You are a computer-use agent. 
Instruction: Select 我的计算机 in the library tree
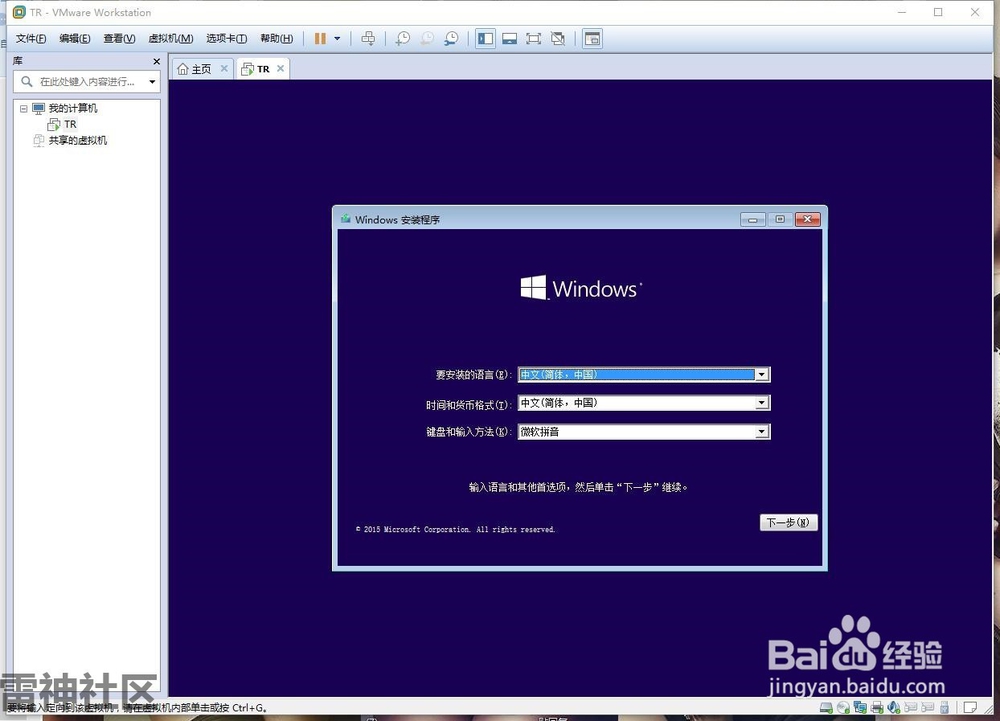[73, 108]
